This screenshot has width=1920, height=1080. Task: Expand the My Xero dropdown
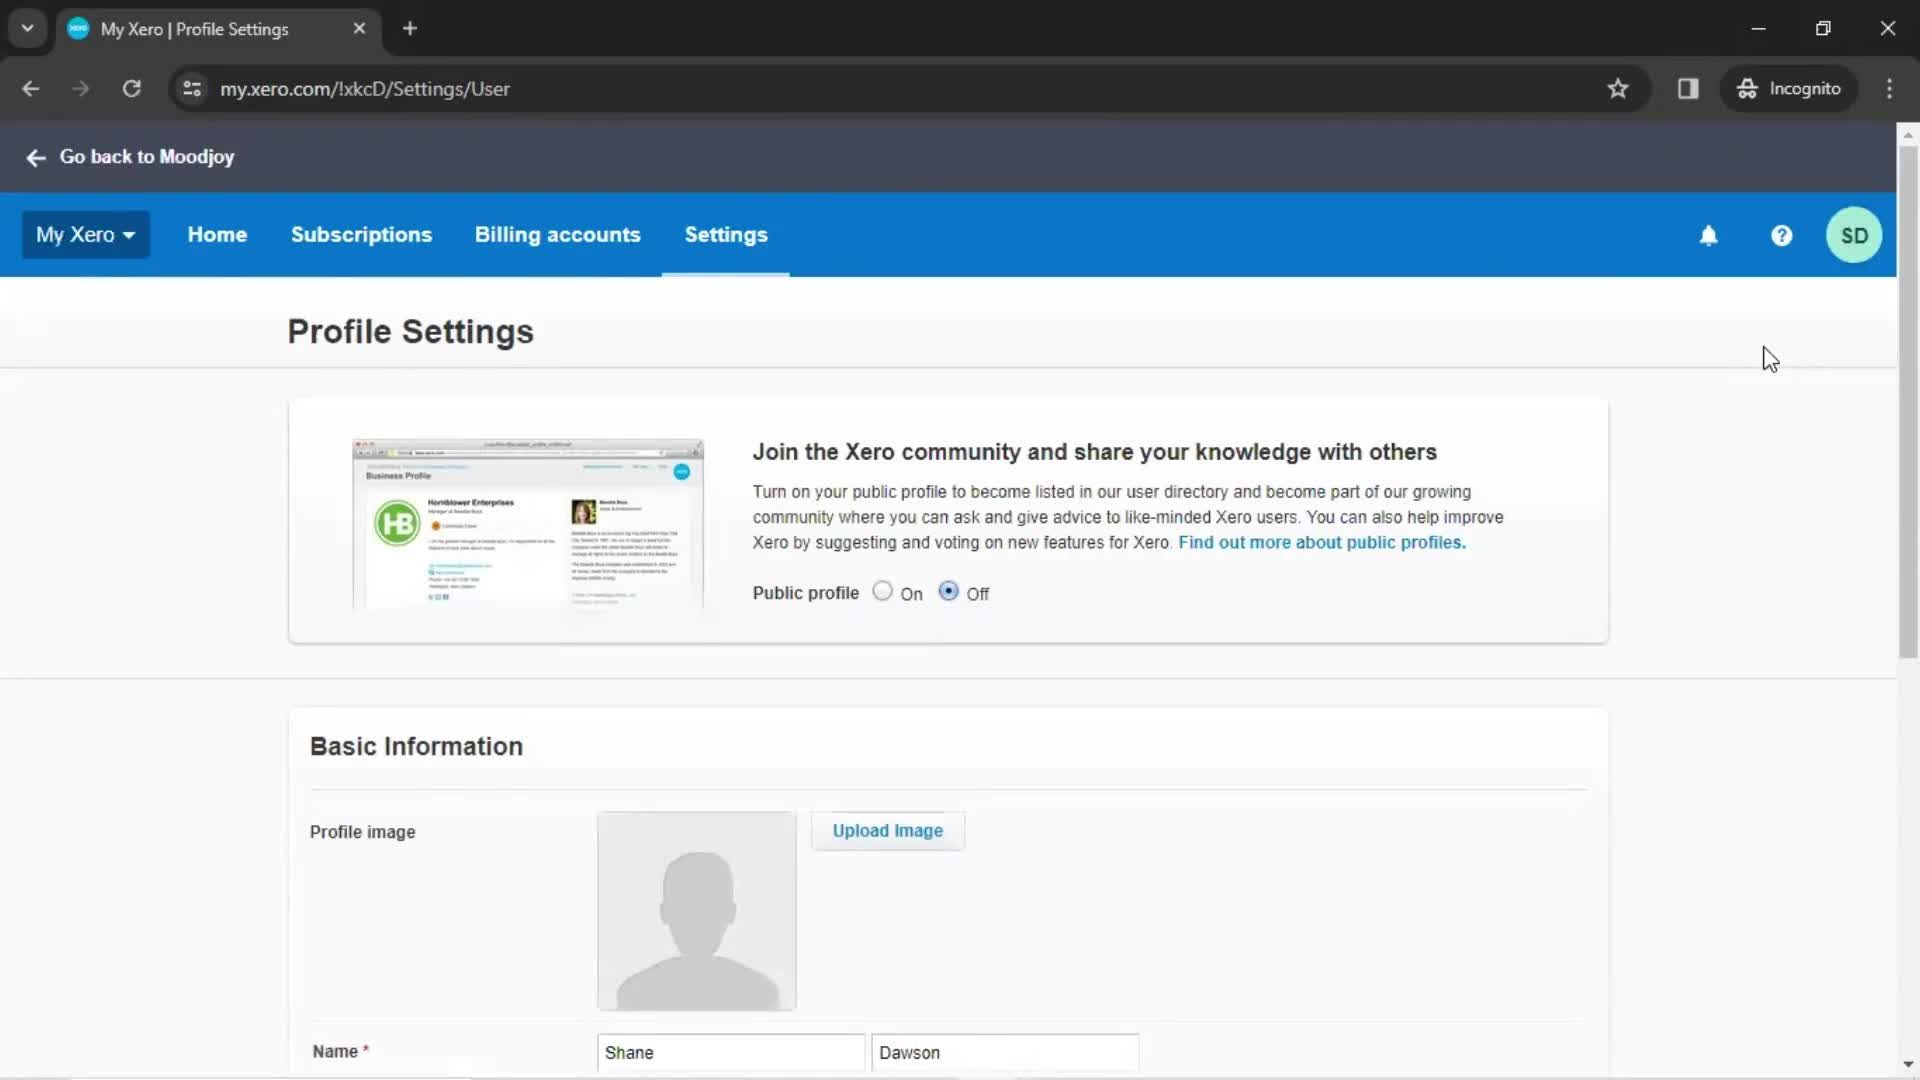[86, 235]
